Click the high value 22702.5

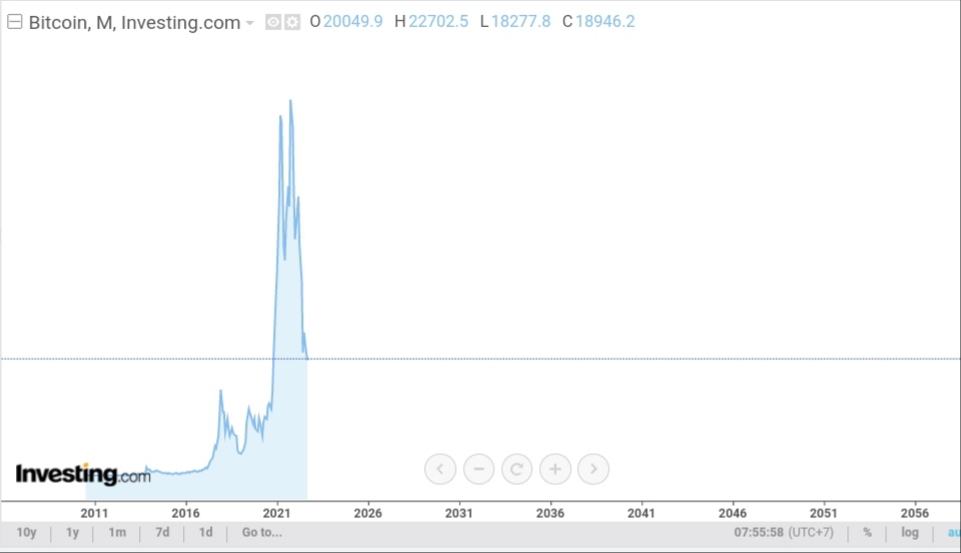point(439,21)
